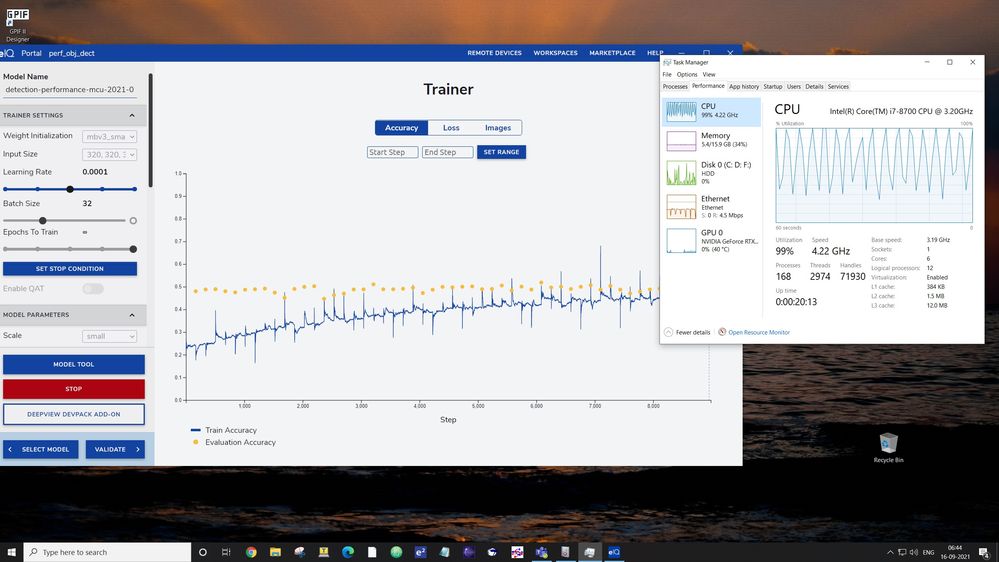Launch Microsoft Edge from the taskbar
Image resolution: width=999 pixels, height=562 pixels.
[348, 552]
